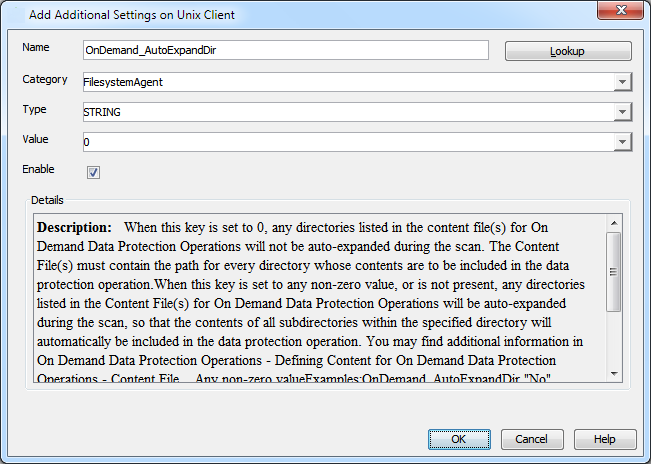Click the Details scrollbar up arrow
This screenshot has height=464, width=651.
pos(614,221)
